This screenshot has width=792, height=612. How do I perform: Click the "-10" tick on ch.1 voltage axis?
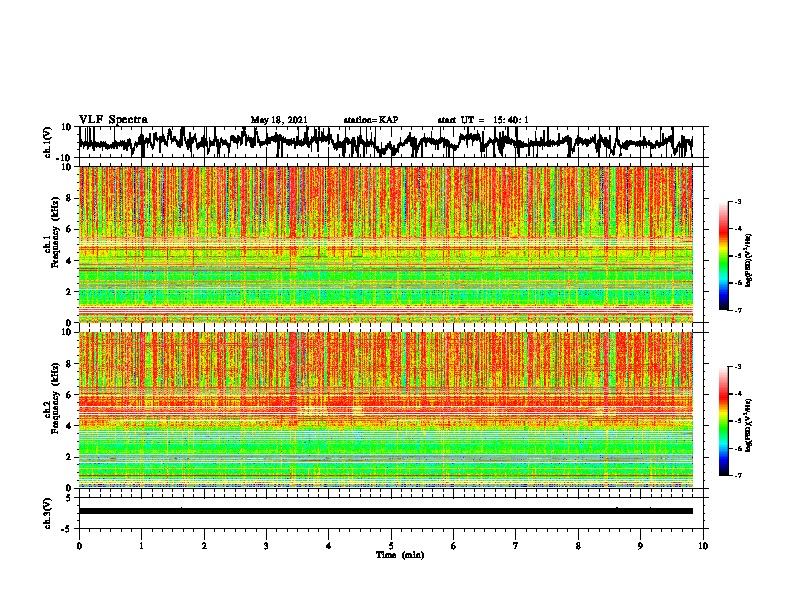click(x=64, y=158)
